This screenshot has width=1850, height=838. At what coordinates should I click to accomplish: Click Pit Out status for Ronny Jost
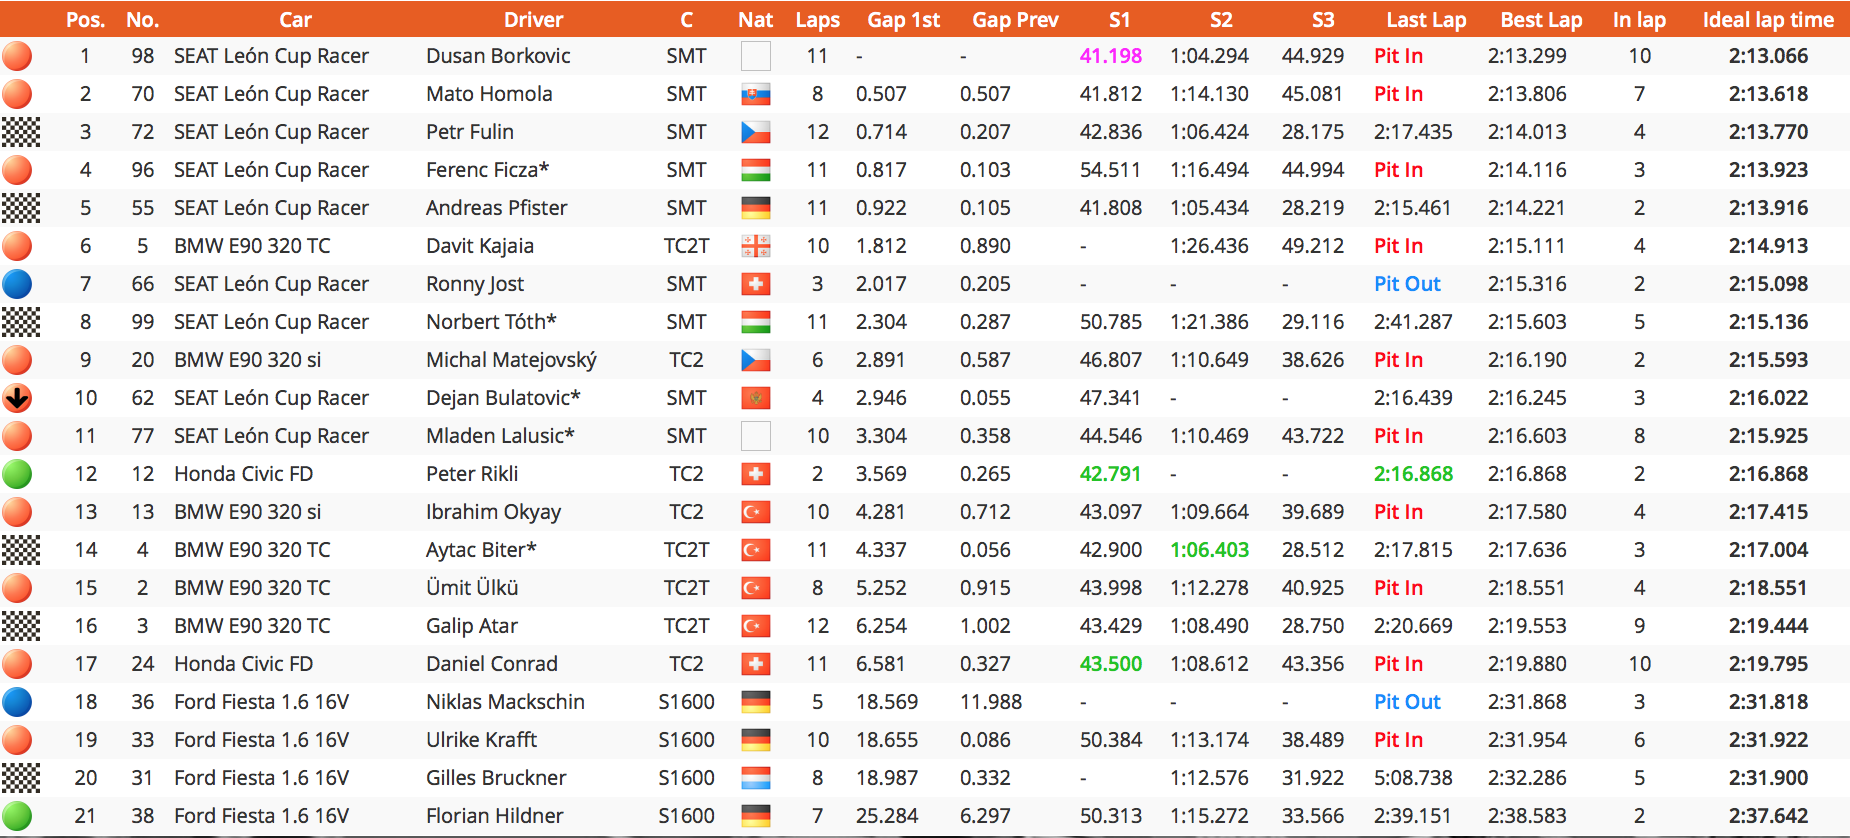[1407, 284]
